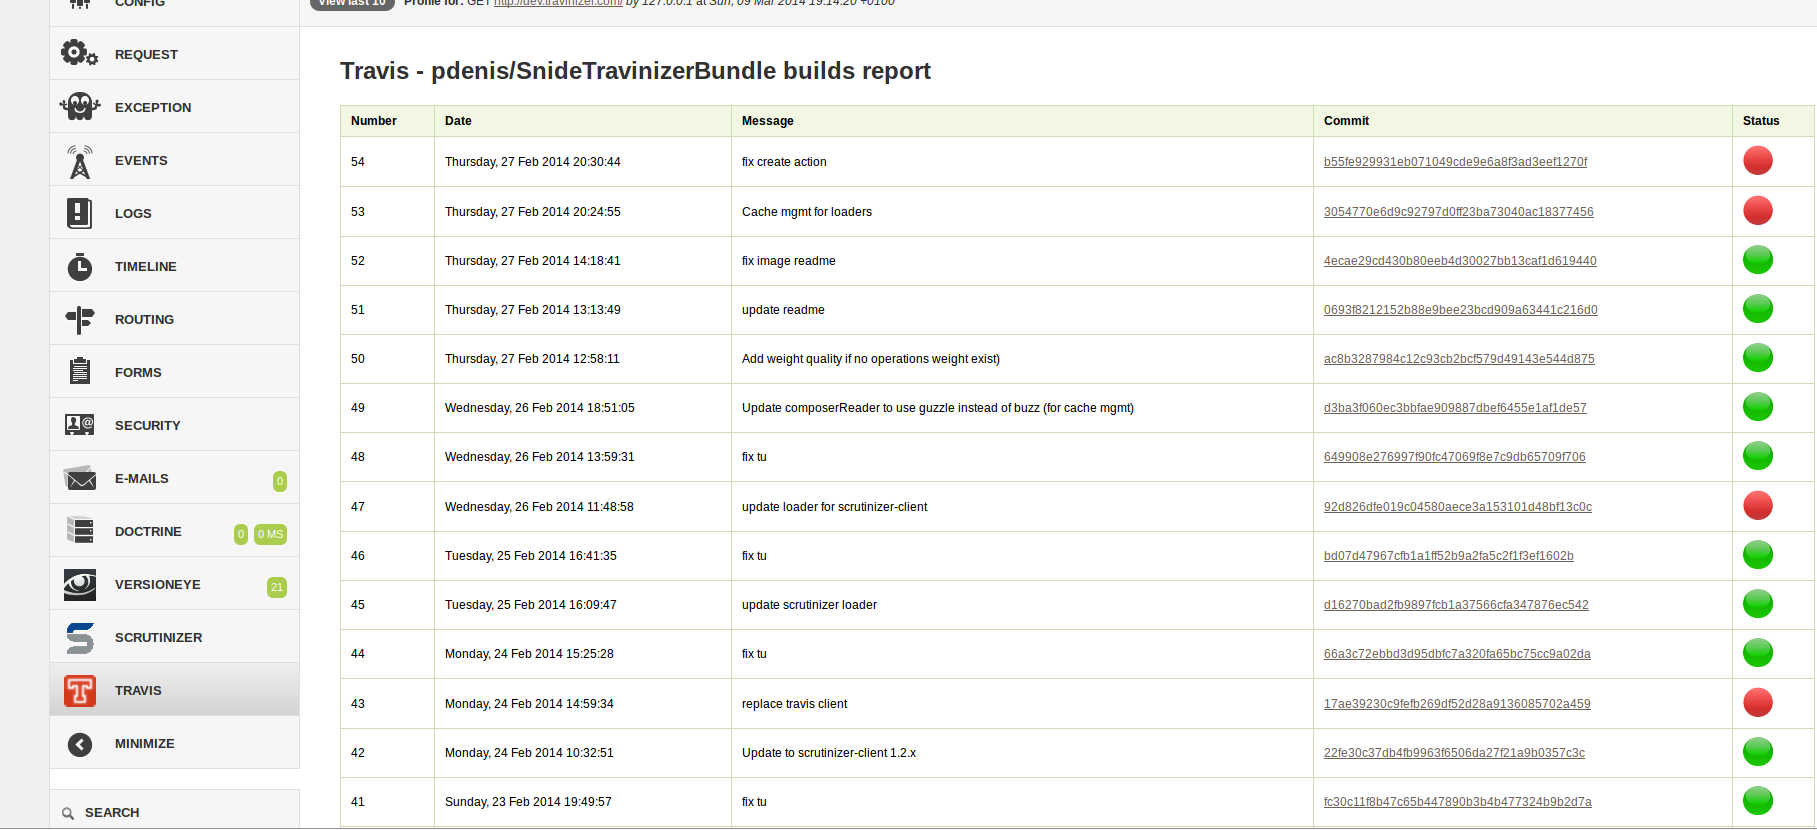Click the Exception ghost icon
Screen dimensions: 1817x830
click(79, 106)
